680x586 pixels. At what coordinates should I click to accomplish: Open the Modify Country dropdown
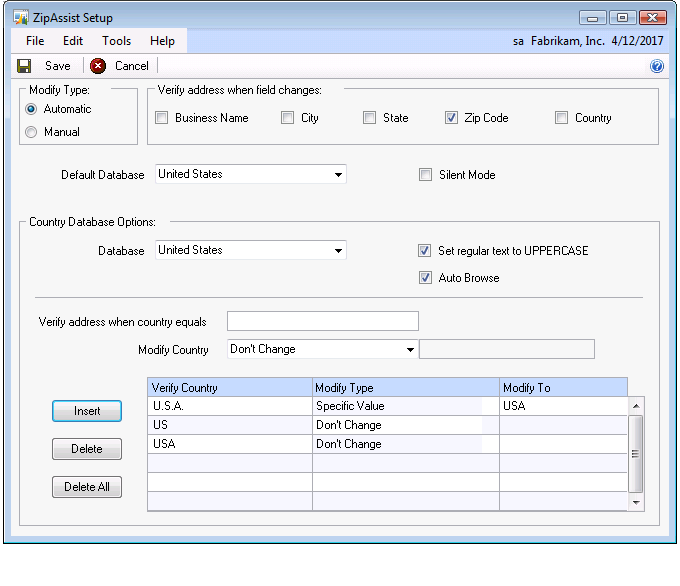point(410,349)
